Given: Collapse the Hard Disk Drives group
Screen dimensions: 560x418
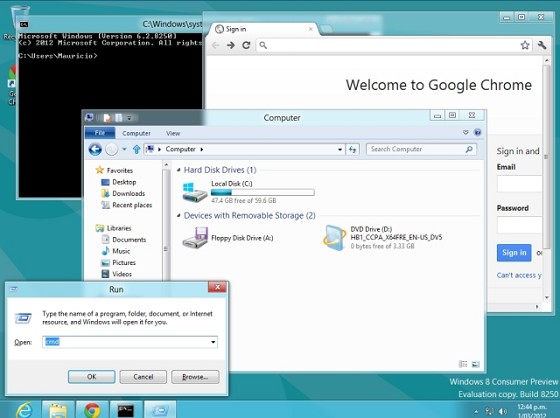Looking at the screenshot, I should [x=179, y=170].
